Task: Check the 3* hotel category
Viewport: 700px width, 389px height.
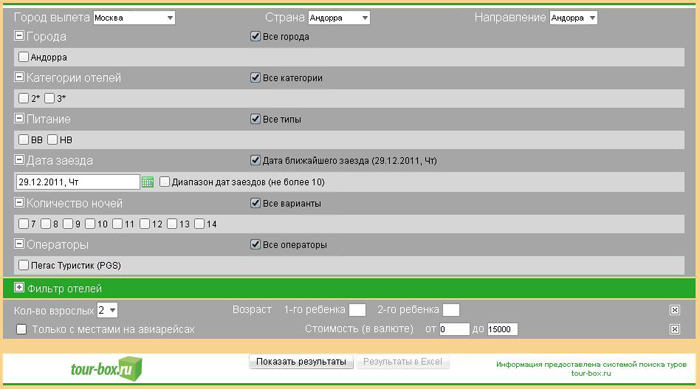Action: pos(50,98)
